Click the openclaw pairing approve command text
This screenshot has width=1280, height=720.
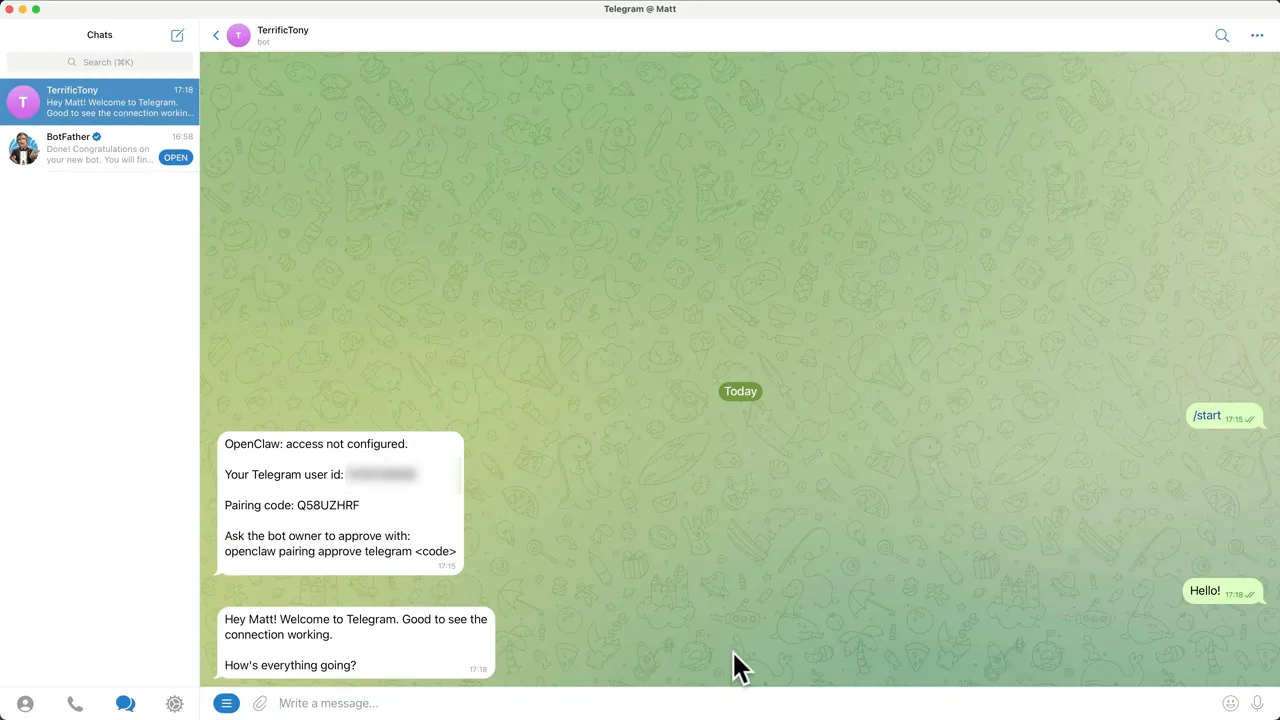(340, 551)
